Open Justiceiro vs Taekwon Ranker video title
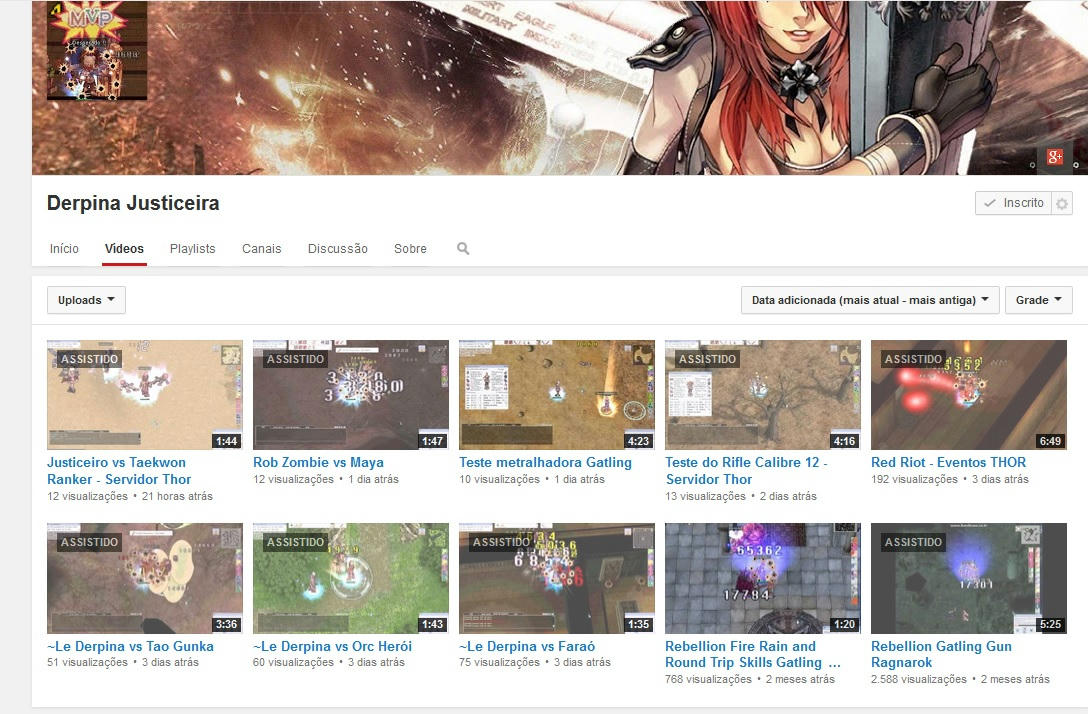Image resolution: width=1088 pixels, height=714 pixels. tap(119, 470)
